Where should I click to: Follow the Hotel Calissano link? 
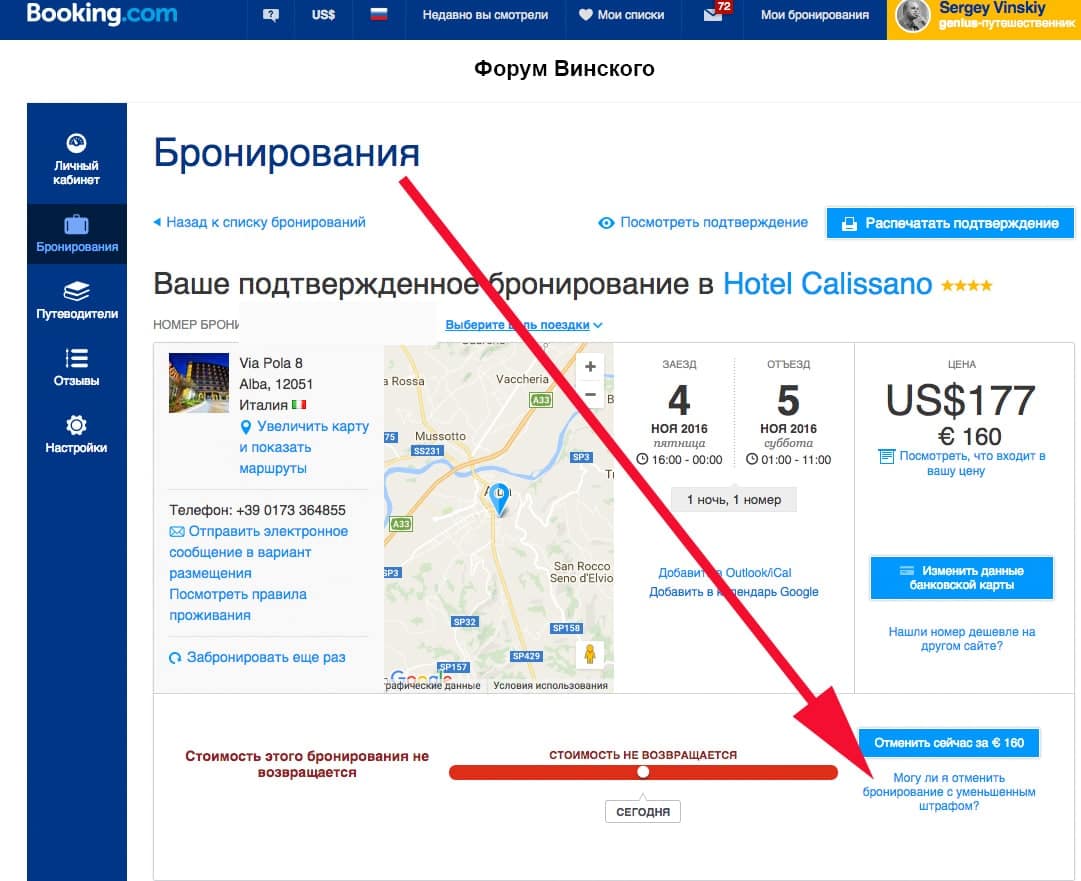pos(827,284)
